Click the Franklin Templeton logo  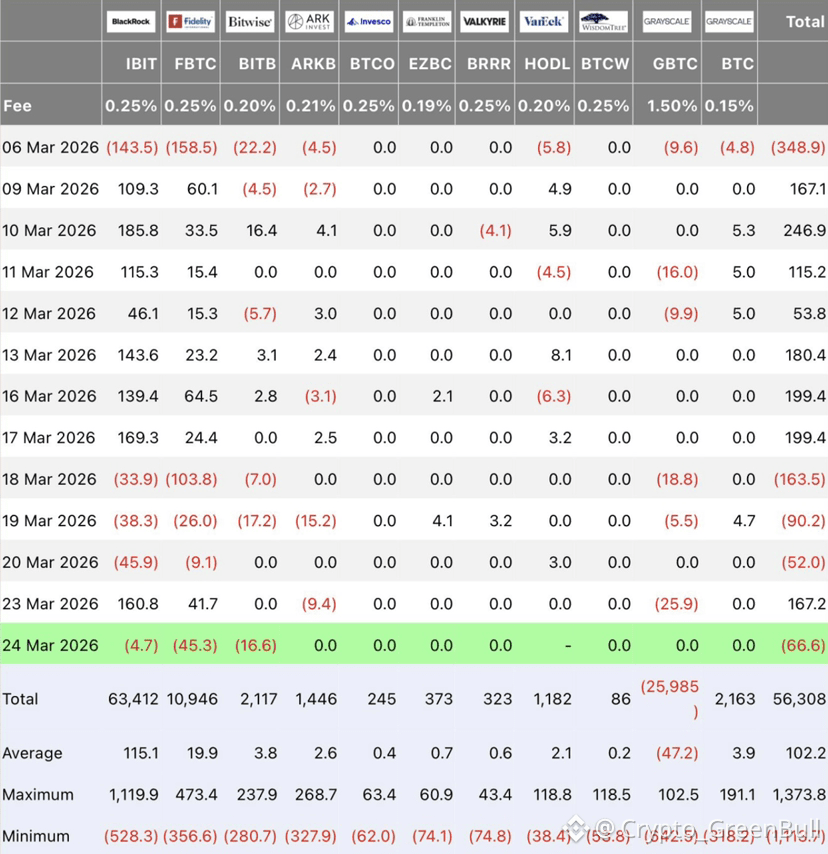428,22
